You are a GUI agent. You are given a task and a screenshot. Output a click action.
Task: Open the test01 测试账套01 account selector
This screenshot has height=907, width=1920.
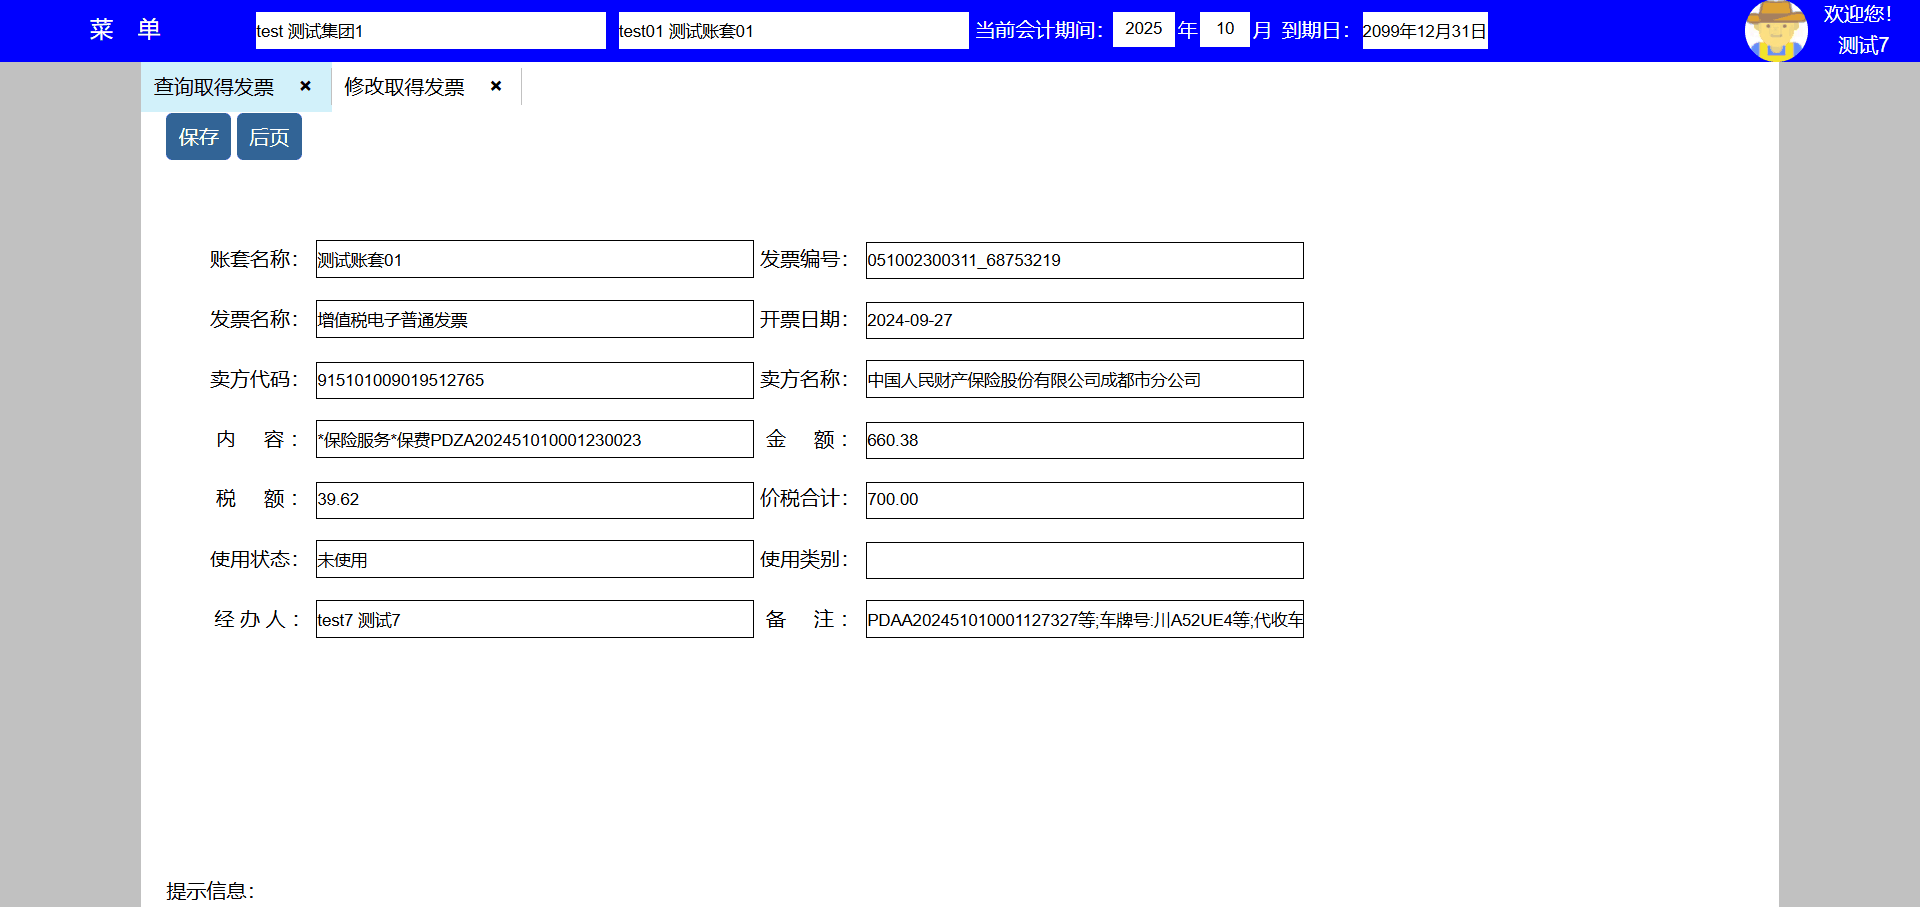coord(792,31)
